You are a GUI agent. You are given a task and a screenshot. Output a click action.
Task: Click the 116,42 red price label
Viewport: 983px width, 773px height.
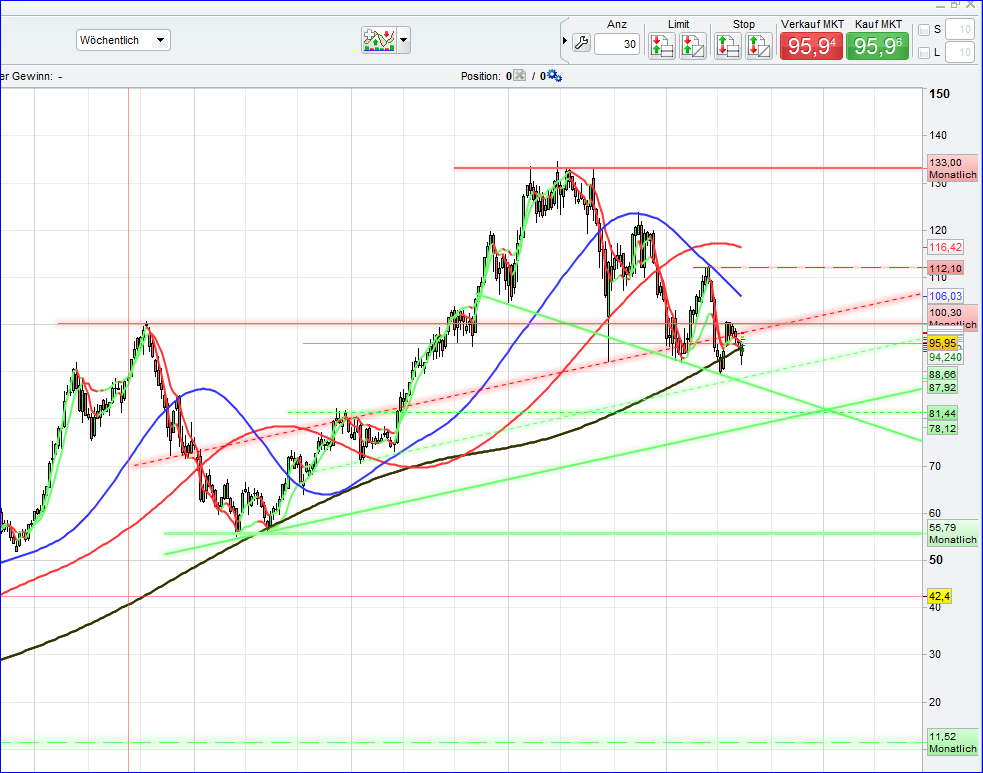click(945, 247)
